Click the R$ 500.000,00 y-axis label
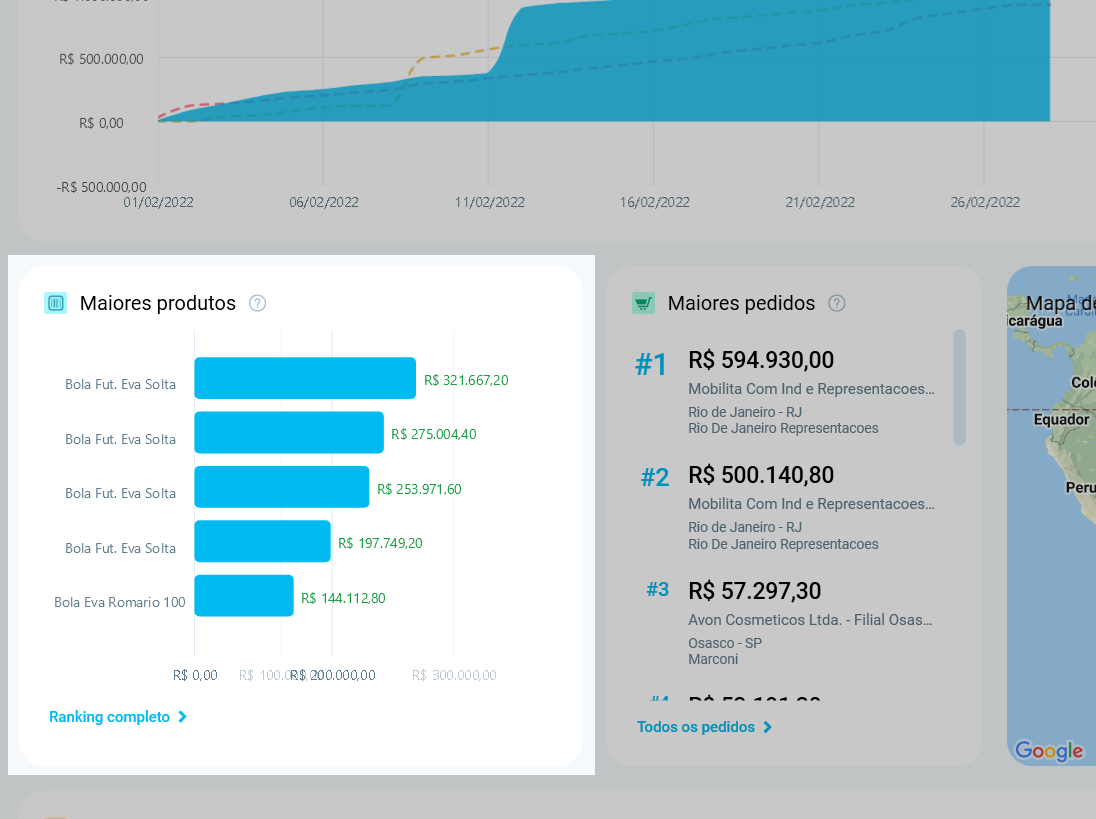Viewport: 1096px width, 819px height. [101, 59]
